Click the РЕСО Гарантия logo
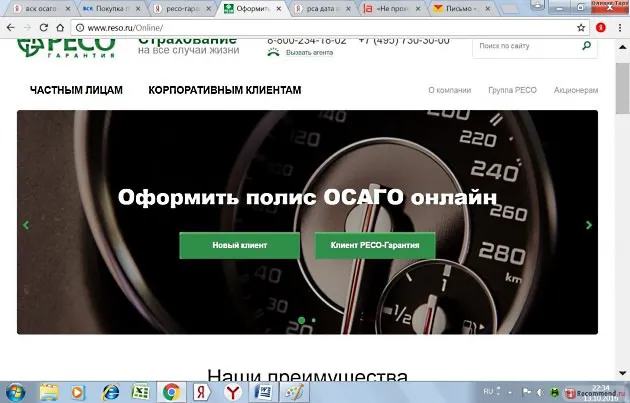The width and height of the screenshot is (630, 403). click(x=66, y=48)
